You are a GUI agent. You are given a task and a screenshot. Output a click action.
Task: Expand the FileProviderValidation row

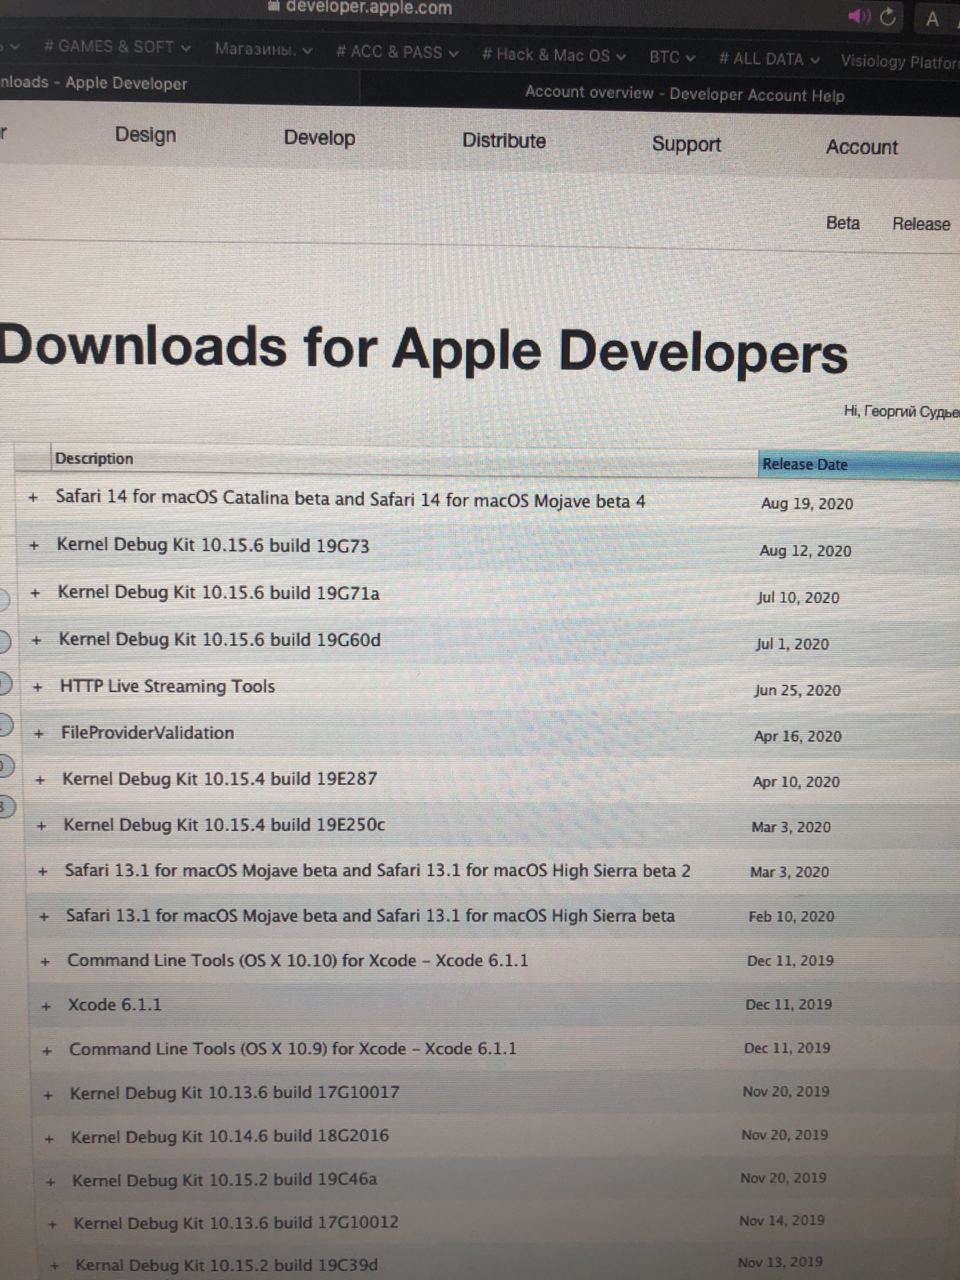pos(38,733)
